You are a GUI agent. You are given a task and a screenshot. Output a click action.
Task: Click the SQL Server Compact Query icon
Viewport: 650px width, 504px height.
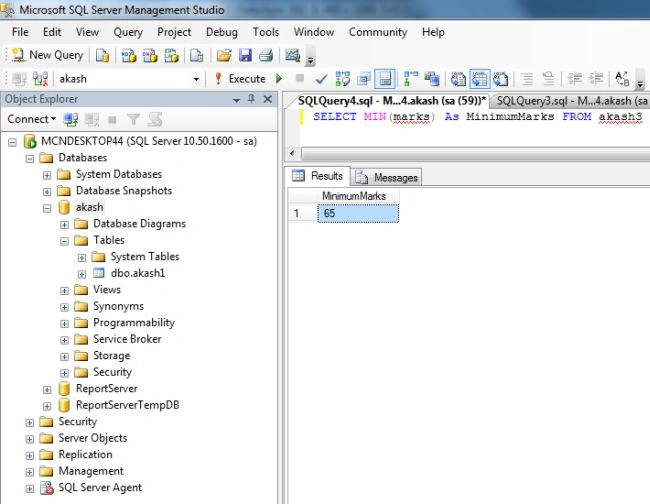click(x=196, y=55)
